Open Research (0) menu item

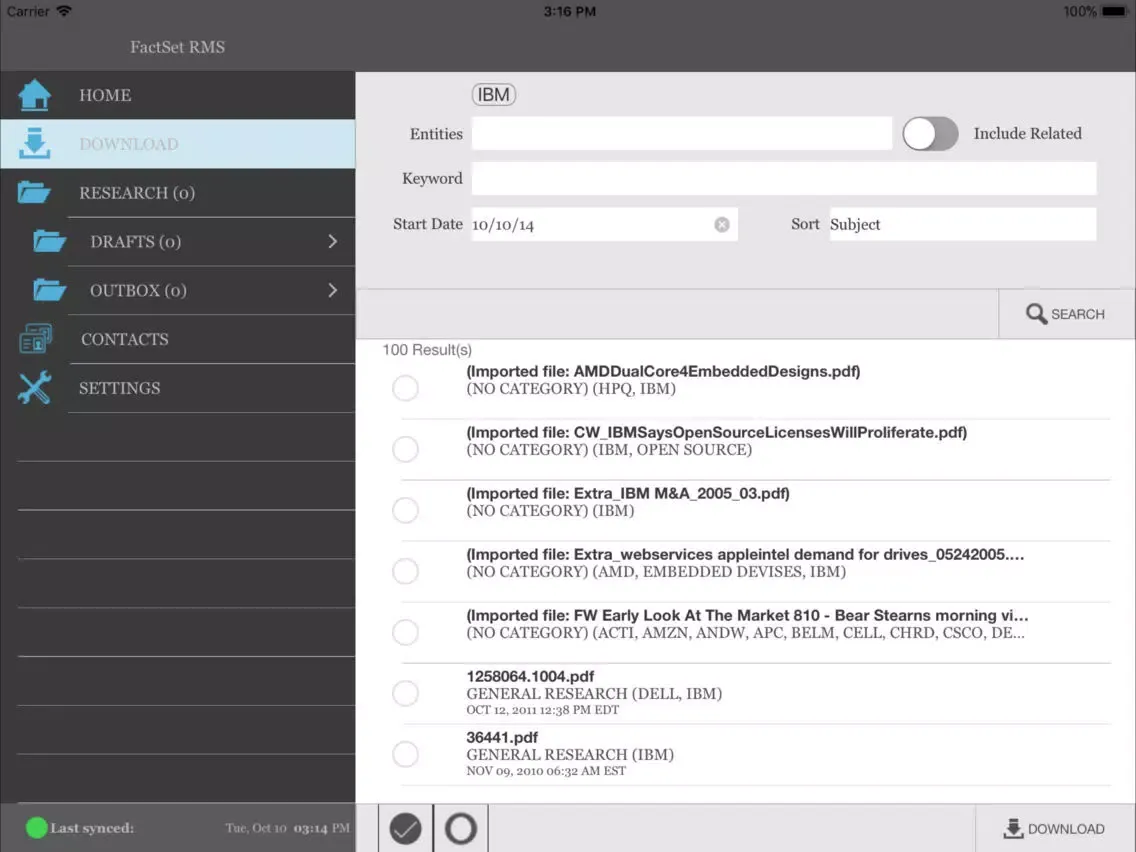[x=178, y=193]
